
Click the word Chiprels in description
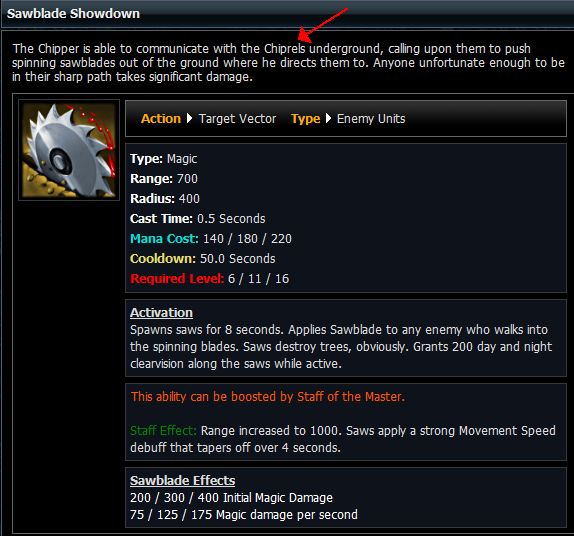pos(285,49)
